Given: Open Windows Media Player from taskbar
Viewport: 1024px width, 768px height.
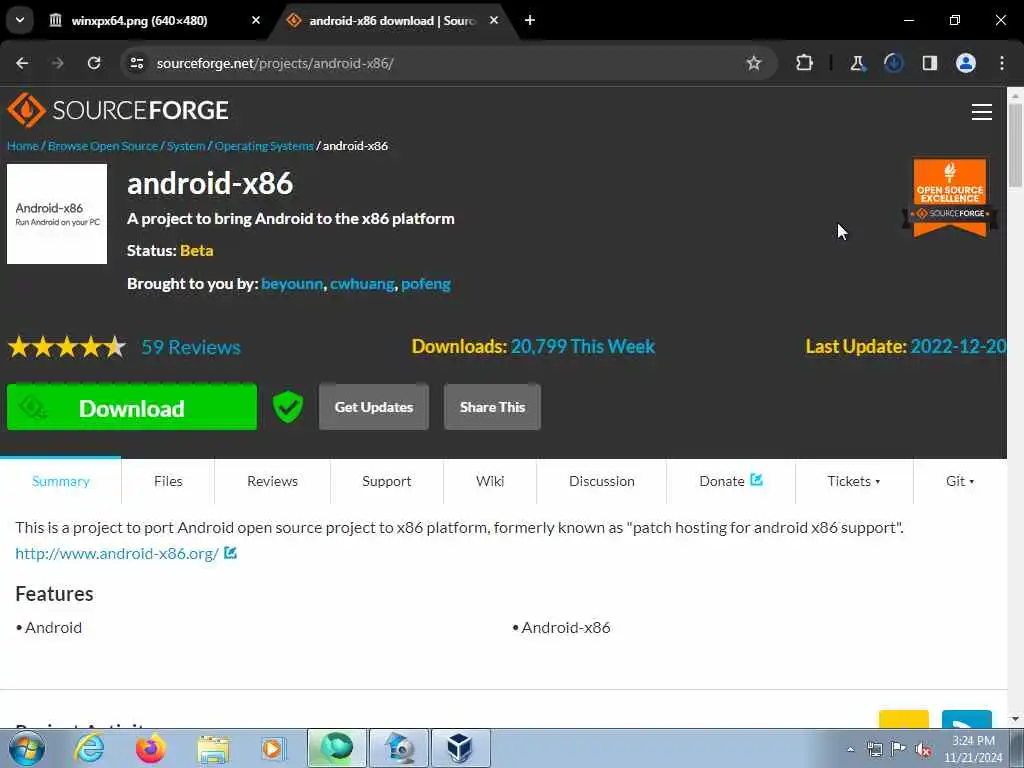Looking at the screenshot, I should click(x=273, y=748).
